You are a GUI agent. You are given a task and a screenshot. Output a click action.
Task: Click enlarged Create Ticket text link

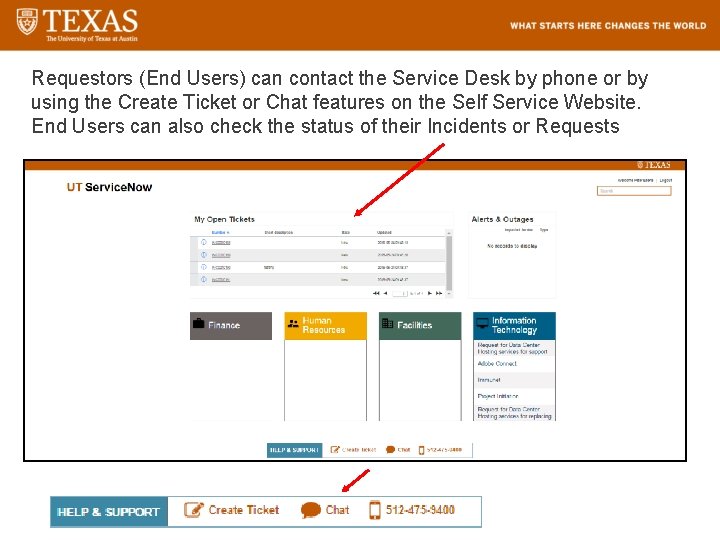click(243, 510)
